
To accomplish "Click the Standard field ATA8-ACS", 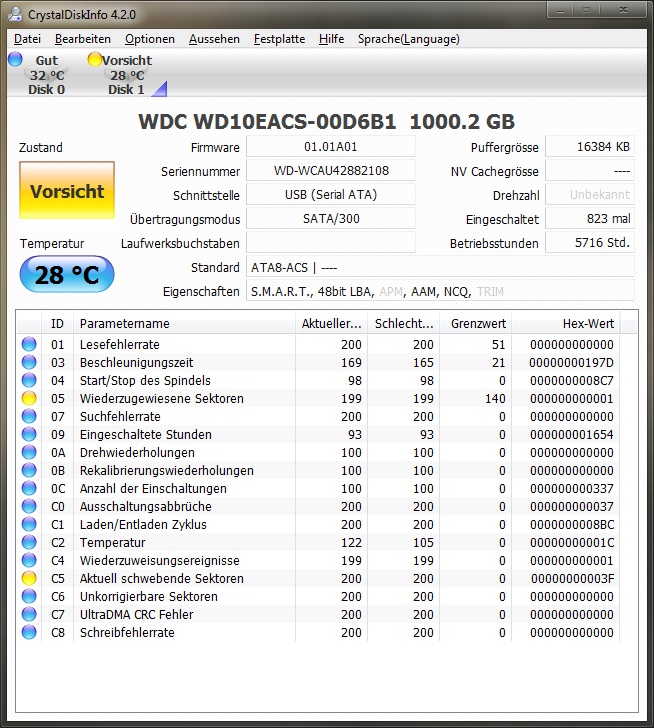I will (x=440, y=267).
